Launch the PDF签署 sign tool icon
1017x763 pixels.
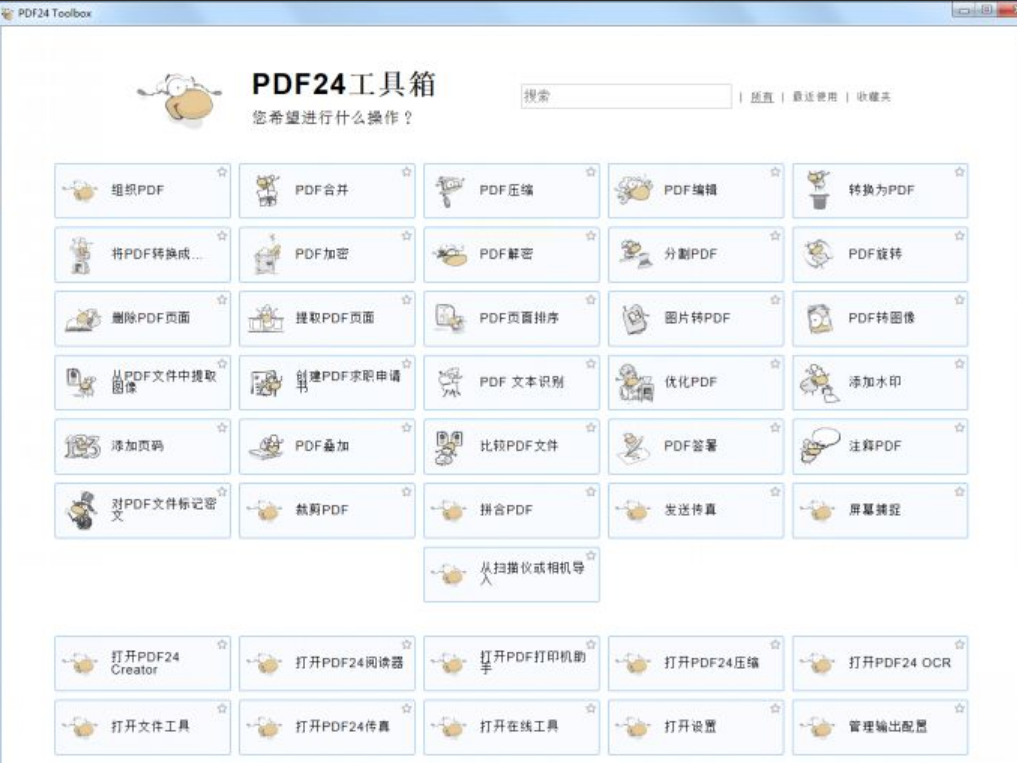[x=634, y=447]
